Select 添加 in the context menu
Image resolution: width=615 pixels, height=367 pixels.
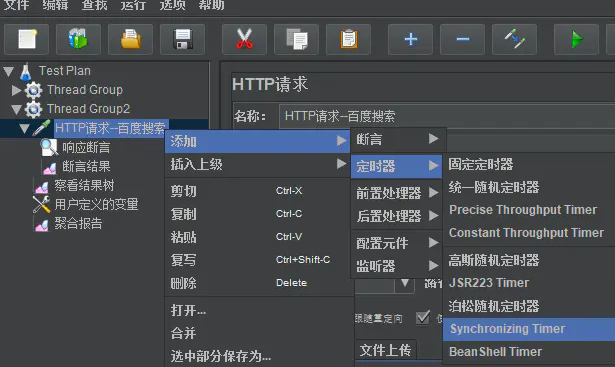coord(258,141)
